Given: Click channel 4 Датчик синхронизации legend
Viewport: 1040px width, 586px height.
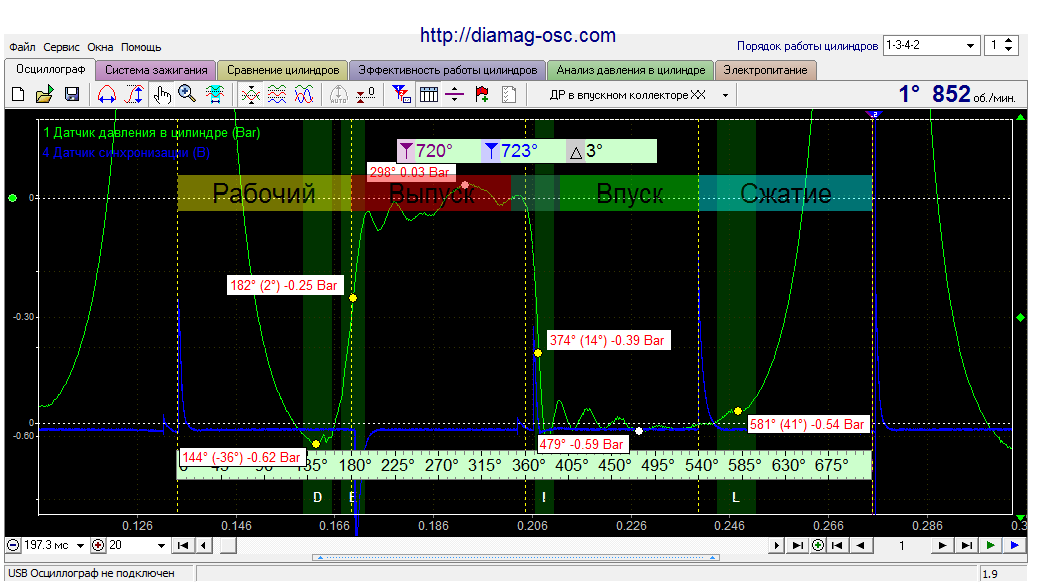Looking at the screenshot, I should click(126, 152).
